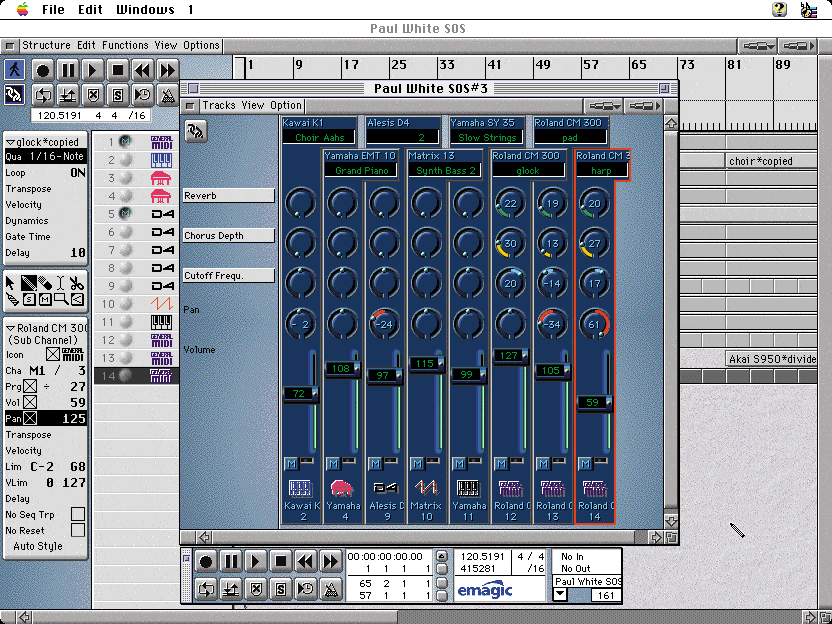
Task: Collapse the glock*copied parameter box triangle
Action: pyautogui.click(x=11, y=142)
